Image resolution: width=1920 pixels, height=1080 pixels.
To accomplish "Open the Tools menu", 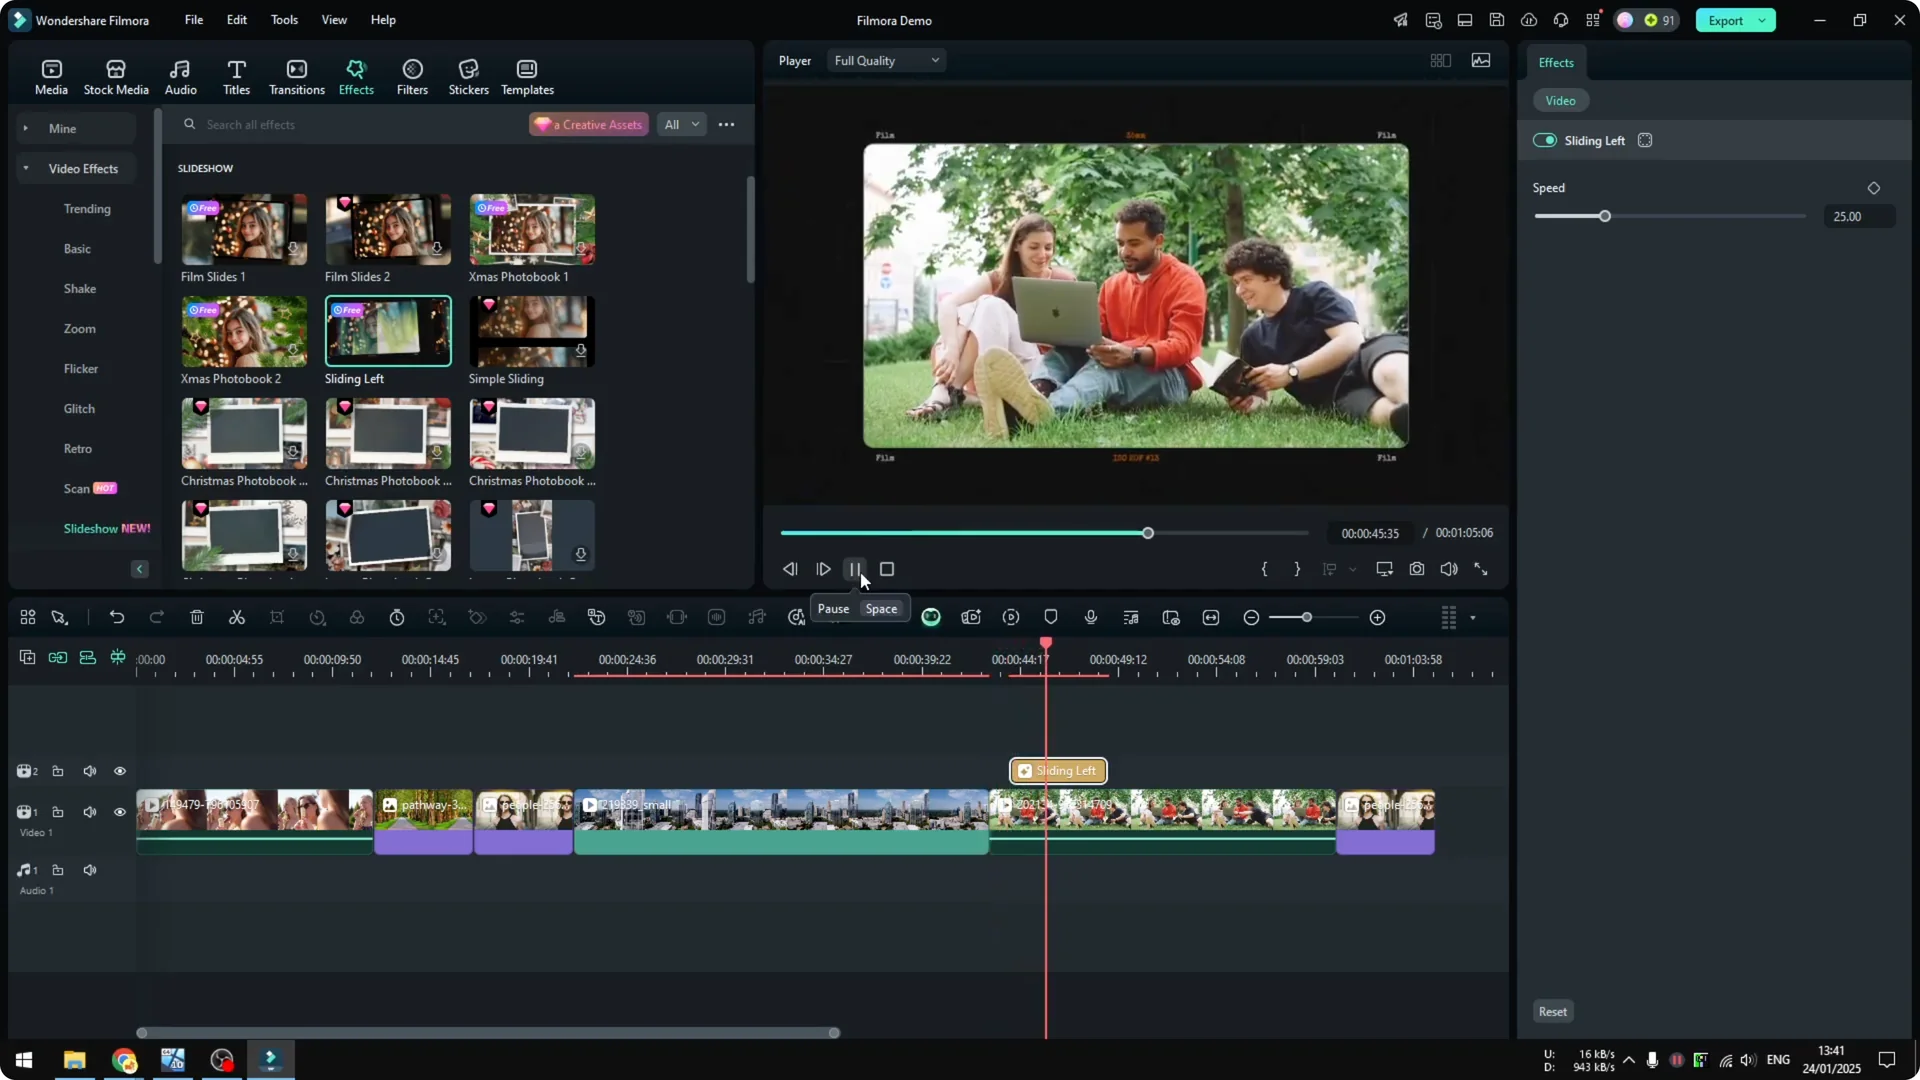I will [x=284, y=20].
